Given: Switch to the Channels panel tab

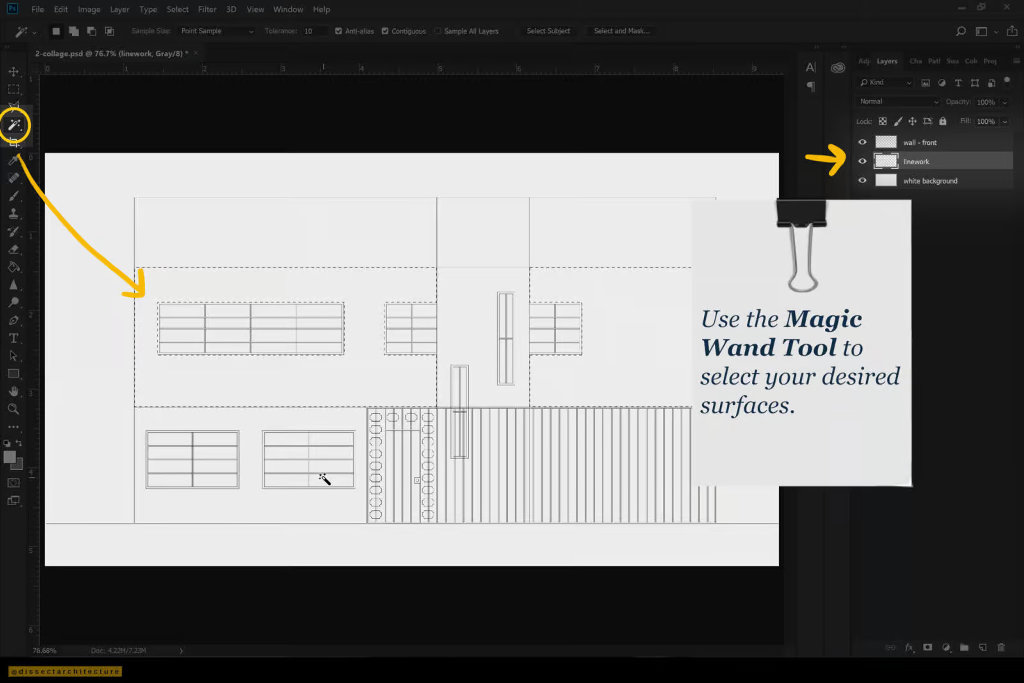Looking at the screenshot, I should [916, 61].
